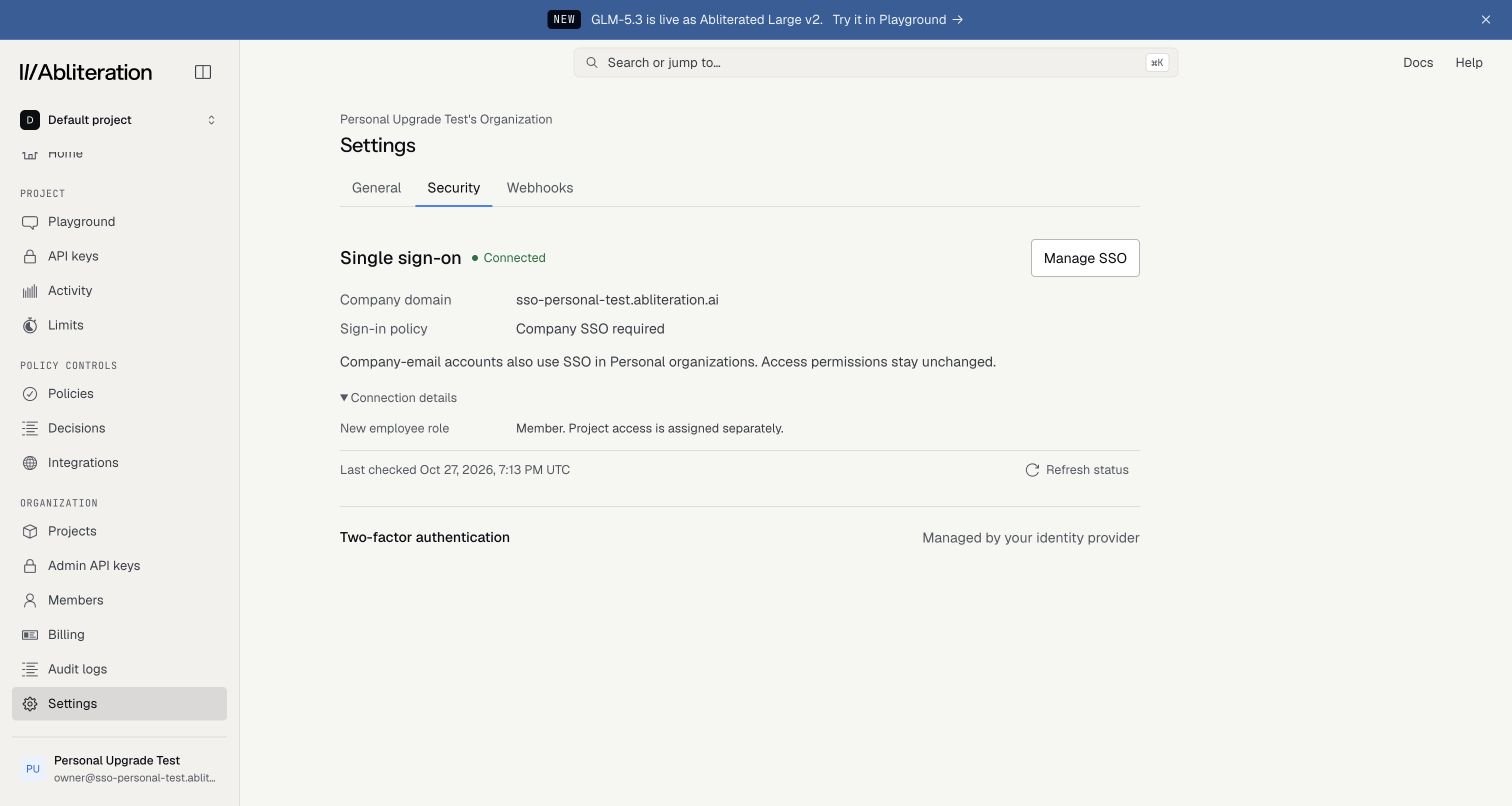Click the search magnifier icon

592,63
